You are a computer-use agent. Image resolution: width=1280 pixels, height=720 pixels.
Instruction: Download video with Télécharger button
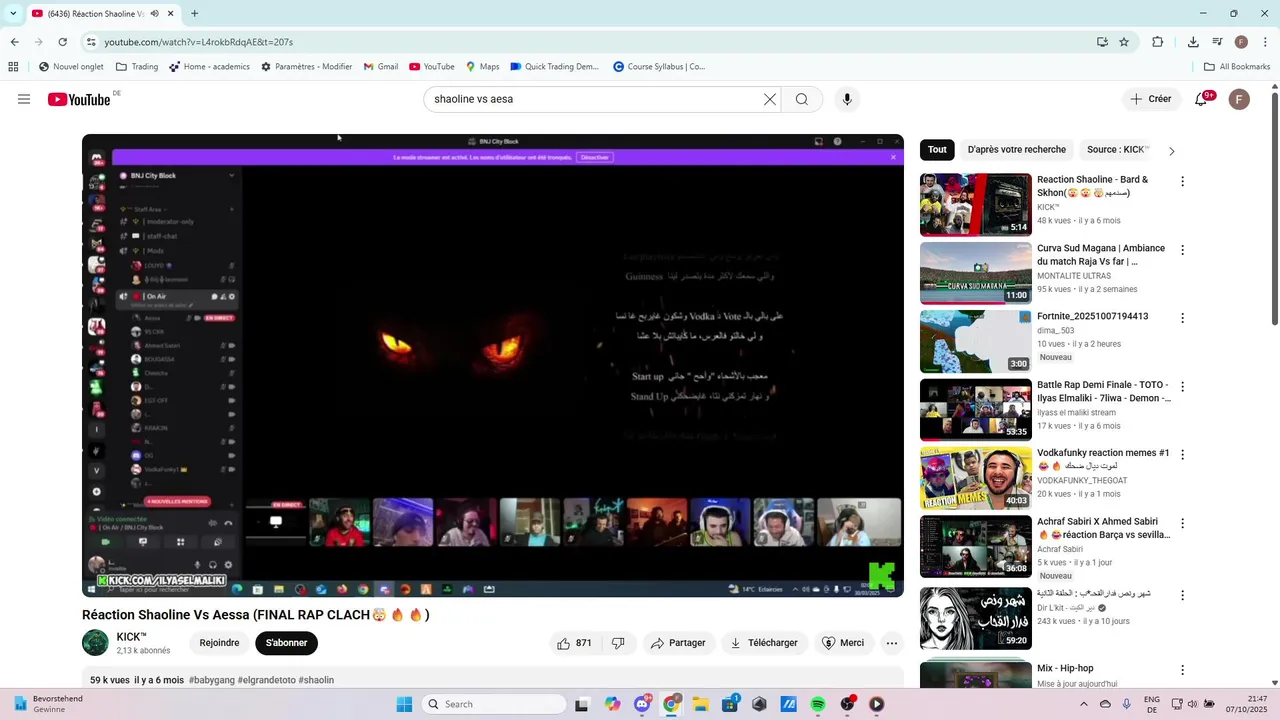click(764, 643)
